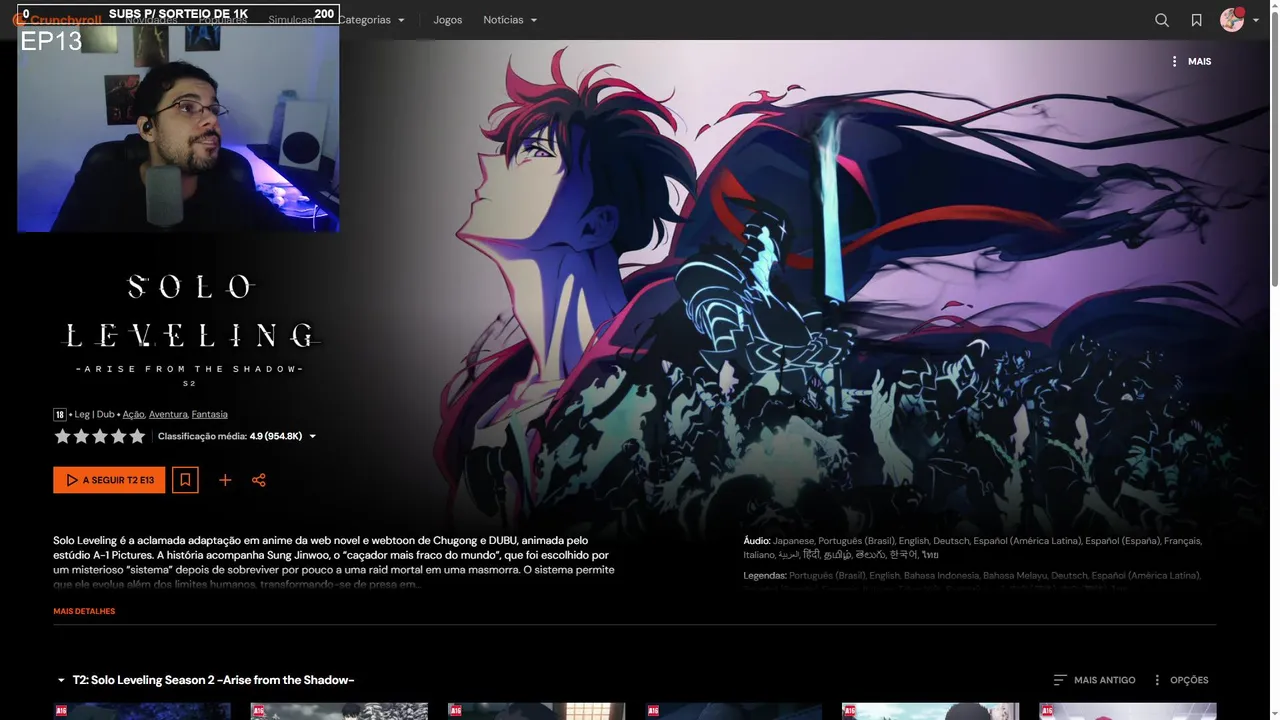Click the Solo Leveling title logo
The image size is (1280, 720).
(189, 330)
